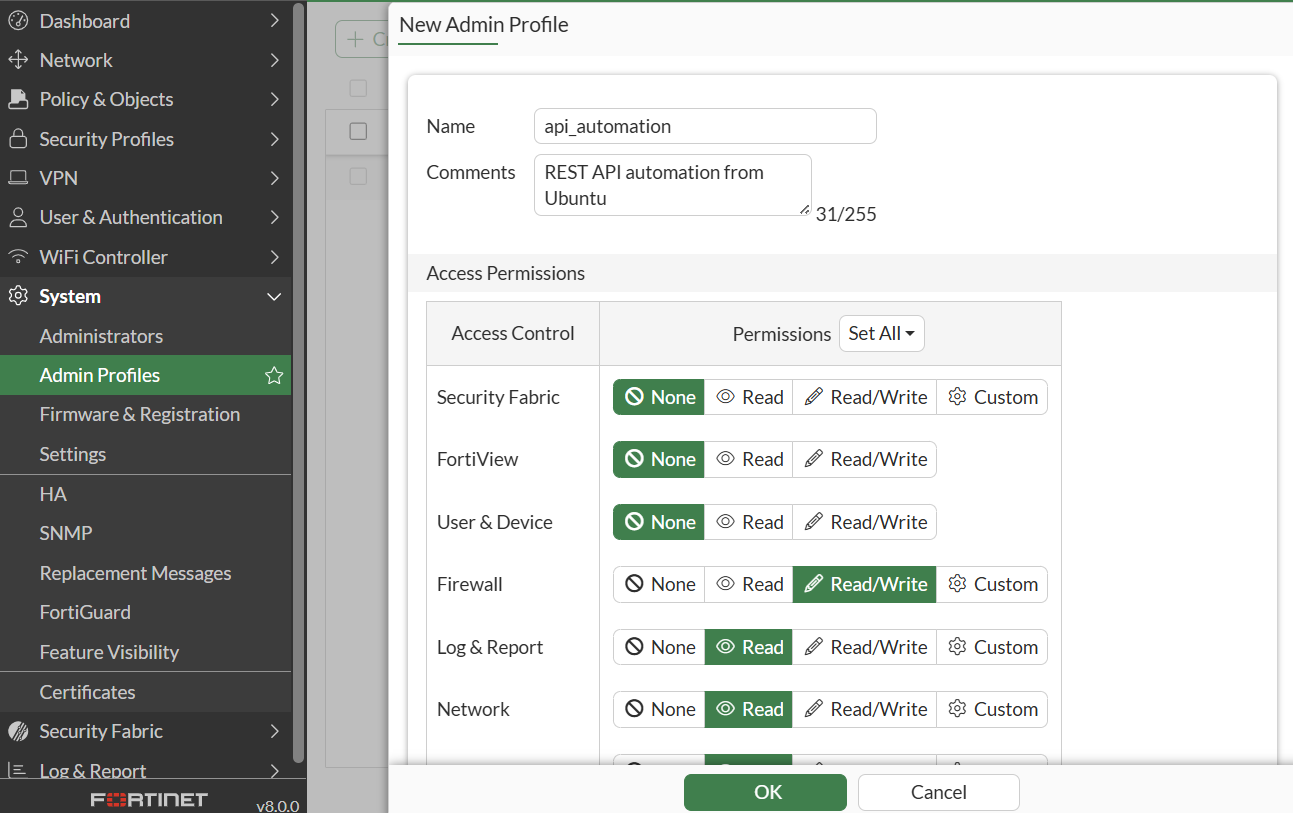Set Network permission to Read
Viewport: 1293px width, 813px height.
click(x=749, y=709)
